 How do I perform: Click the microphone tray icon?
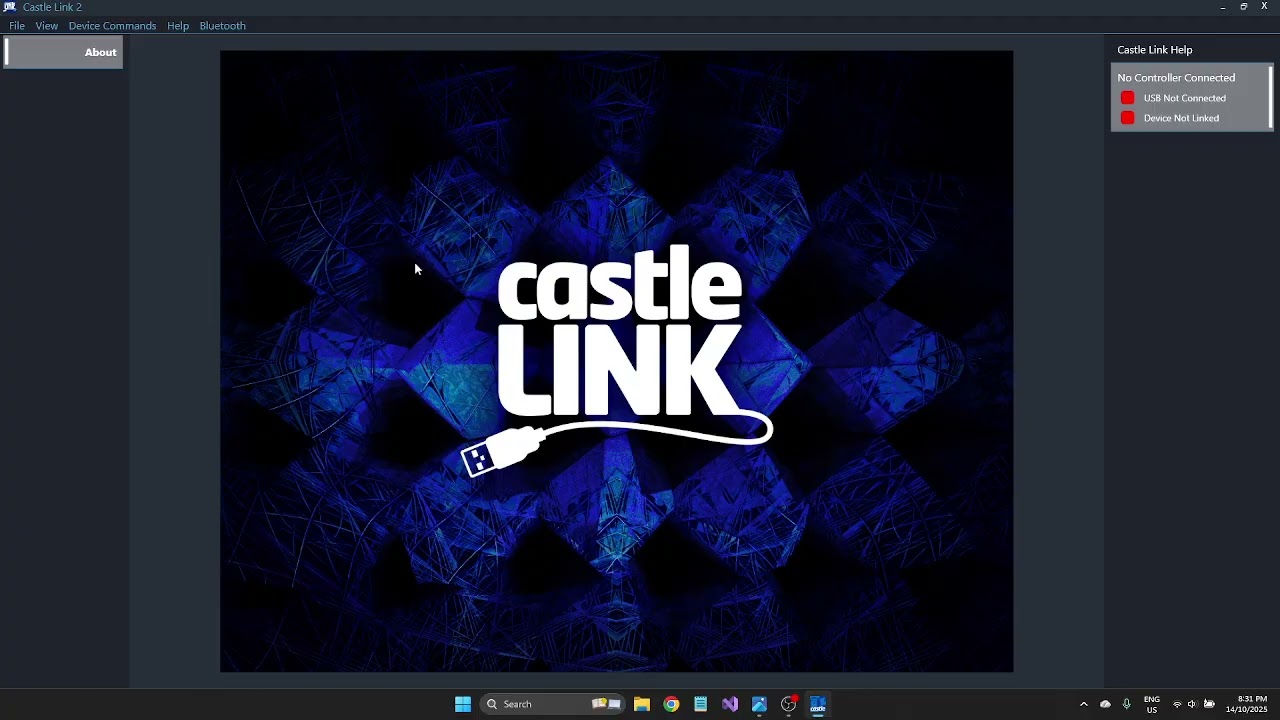click(x=1126, y=704)
